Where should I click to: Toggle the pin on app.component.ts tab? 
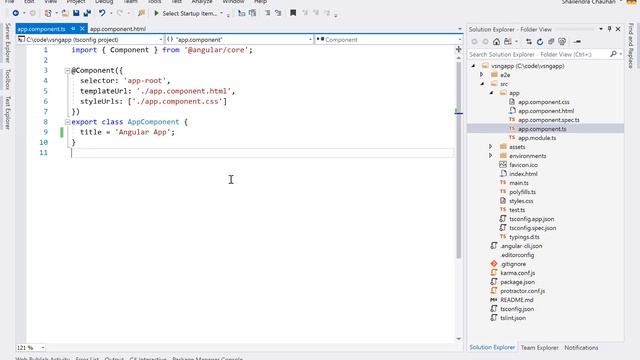pos(73,29)
